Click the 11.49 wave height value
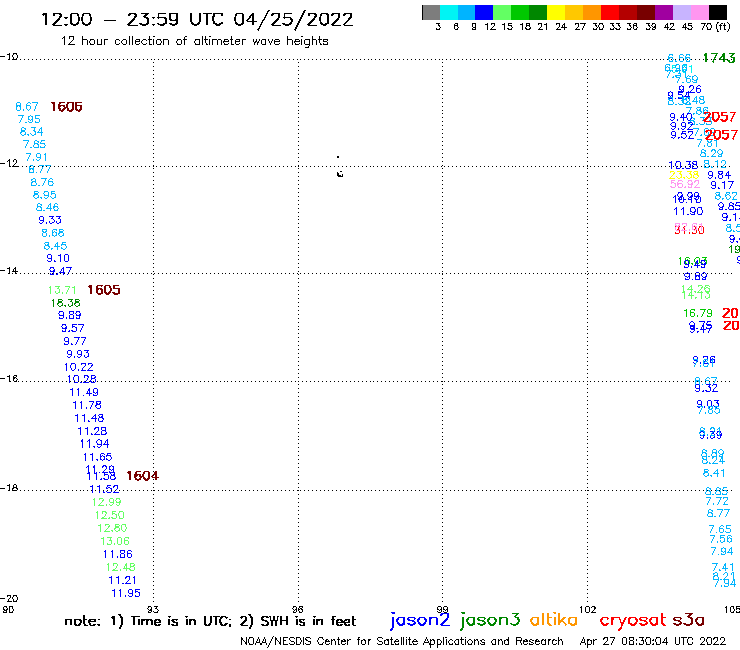Image resolution: width=740 pixels, height=650 pixels. (84, 392)
